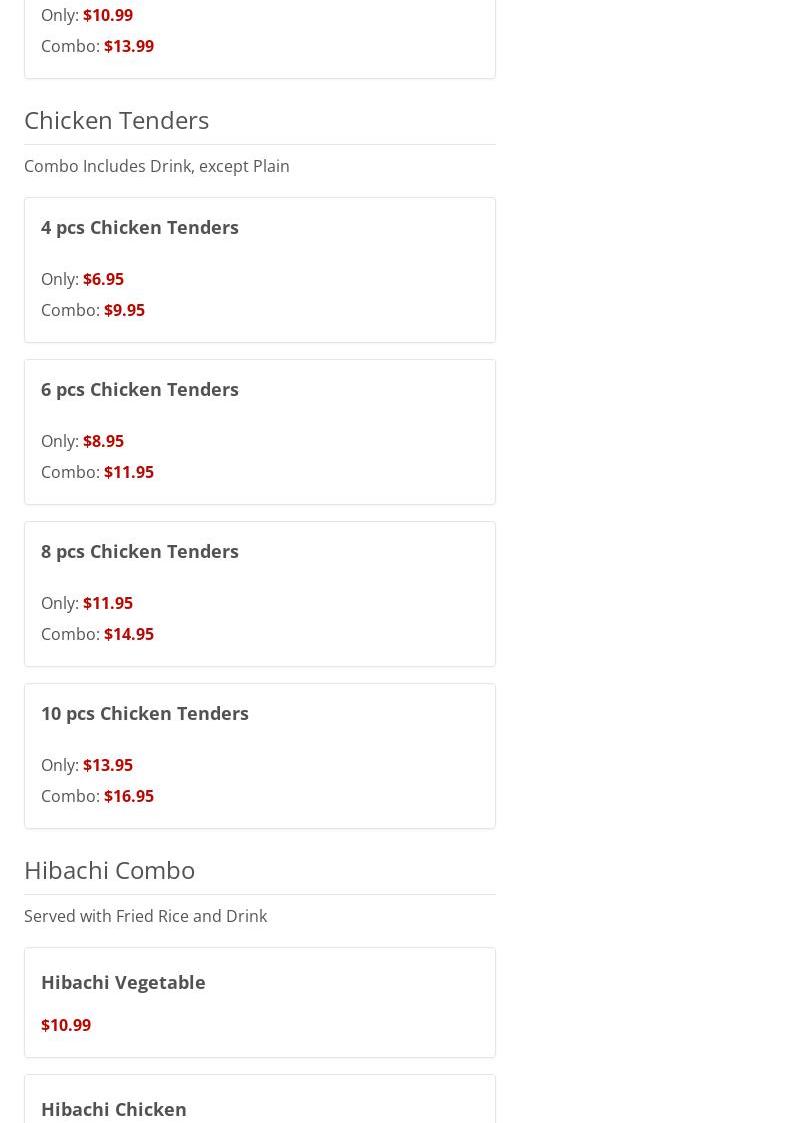Click the $8.95 Only price

coord(103,440)
